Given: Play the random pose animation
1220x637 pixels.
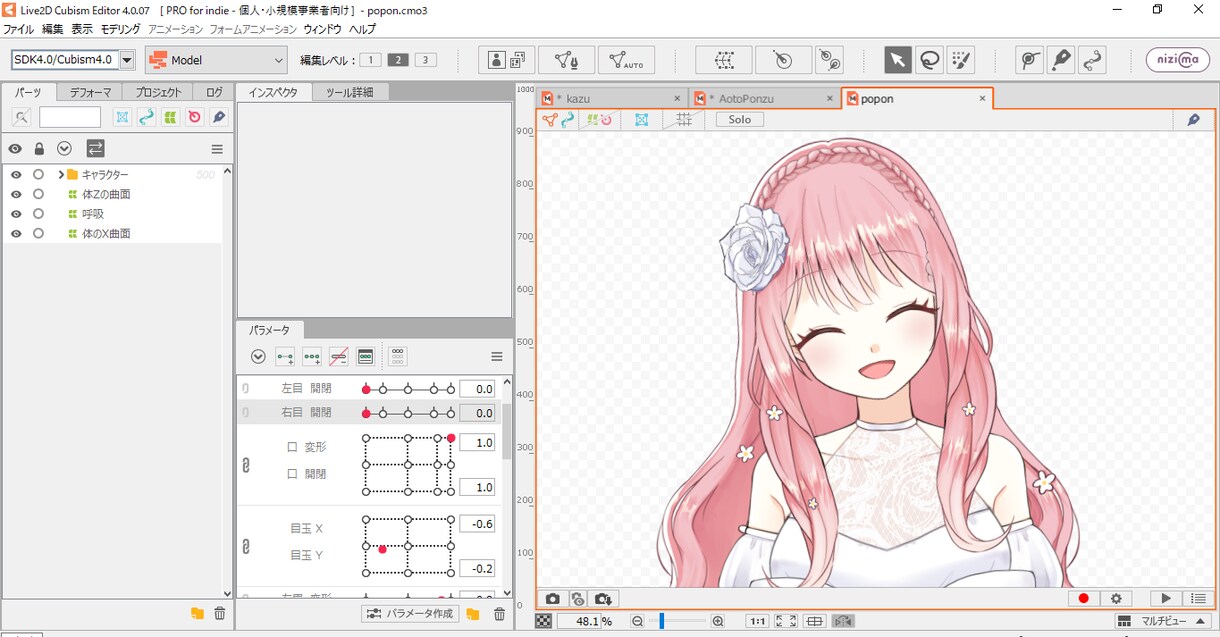Looking at the screenshot, I should (x=1166, y=599).
